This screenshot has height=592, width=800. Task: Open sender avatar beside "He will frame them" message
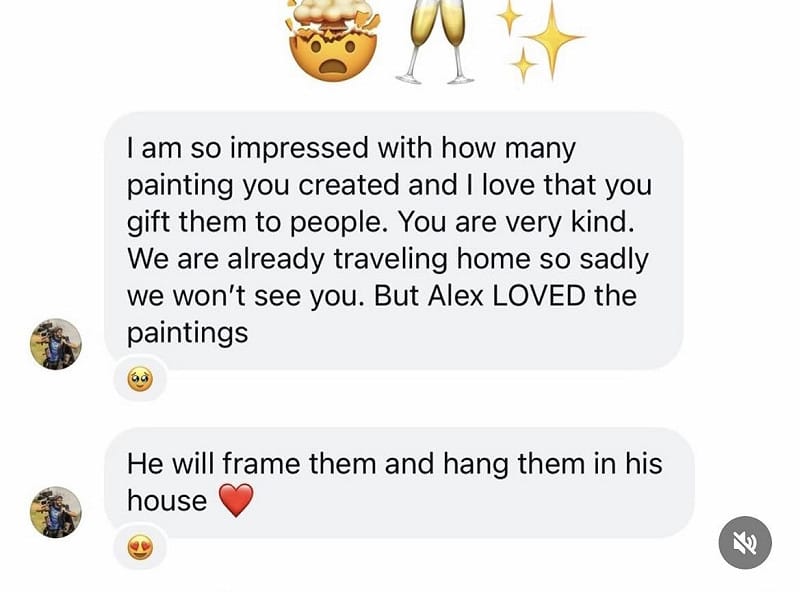pyautogui.click(x=56, y=512)
